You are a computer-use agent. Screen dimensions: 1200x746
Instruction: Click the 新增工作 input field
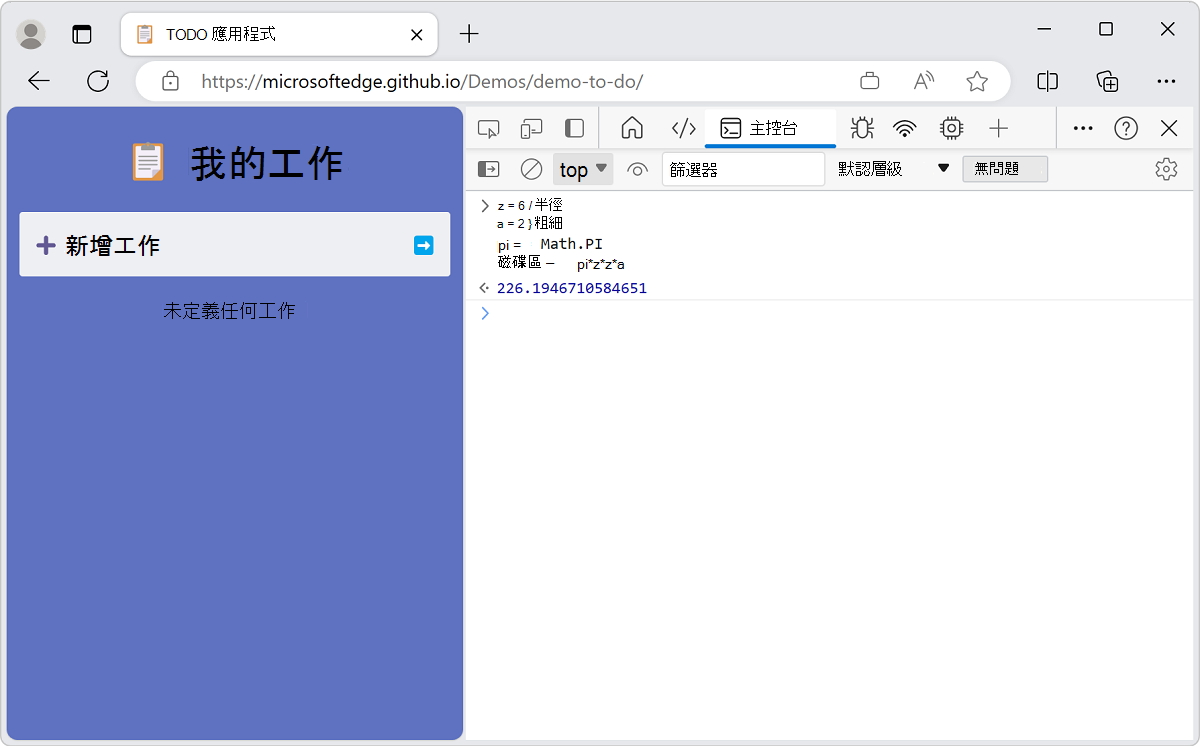point(200,244)
